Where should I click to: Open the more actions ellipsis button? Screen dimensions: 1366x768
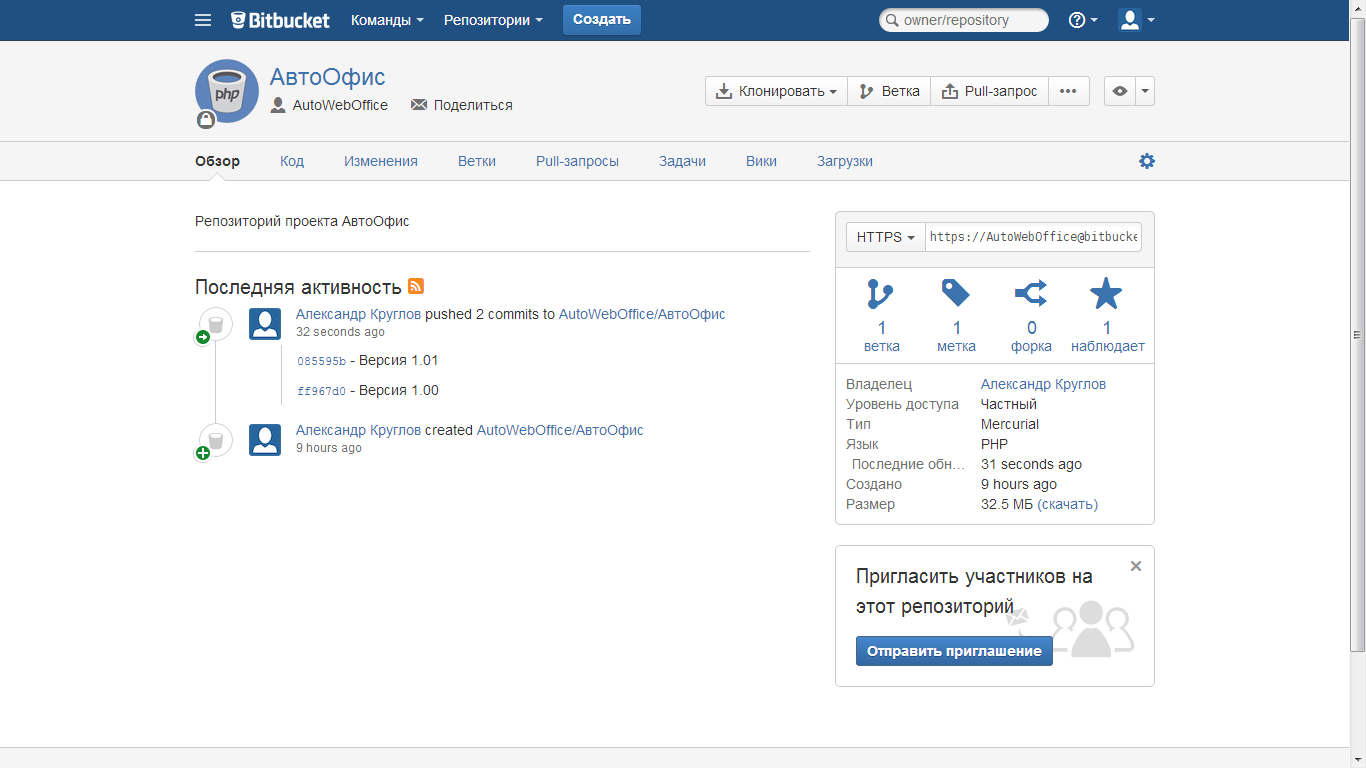click(1068, 91)
